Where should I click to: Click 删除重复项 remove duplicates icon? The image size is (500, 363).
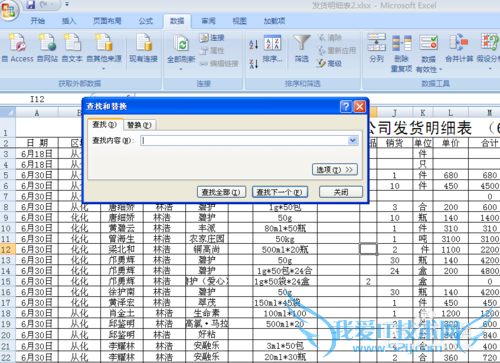point(401,53)
